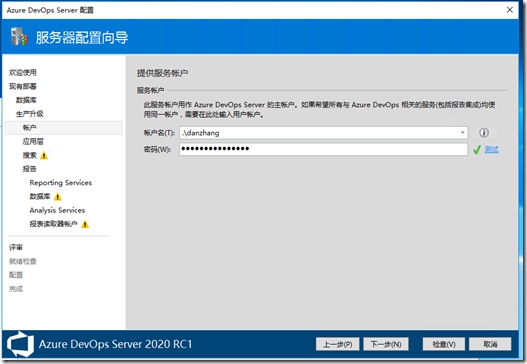Click the 测试 link

click(x=491, y=150)
